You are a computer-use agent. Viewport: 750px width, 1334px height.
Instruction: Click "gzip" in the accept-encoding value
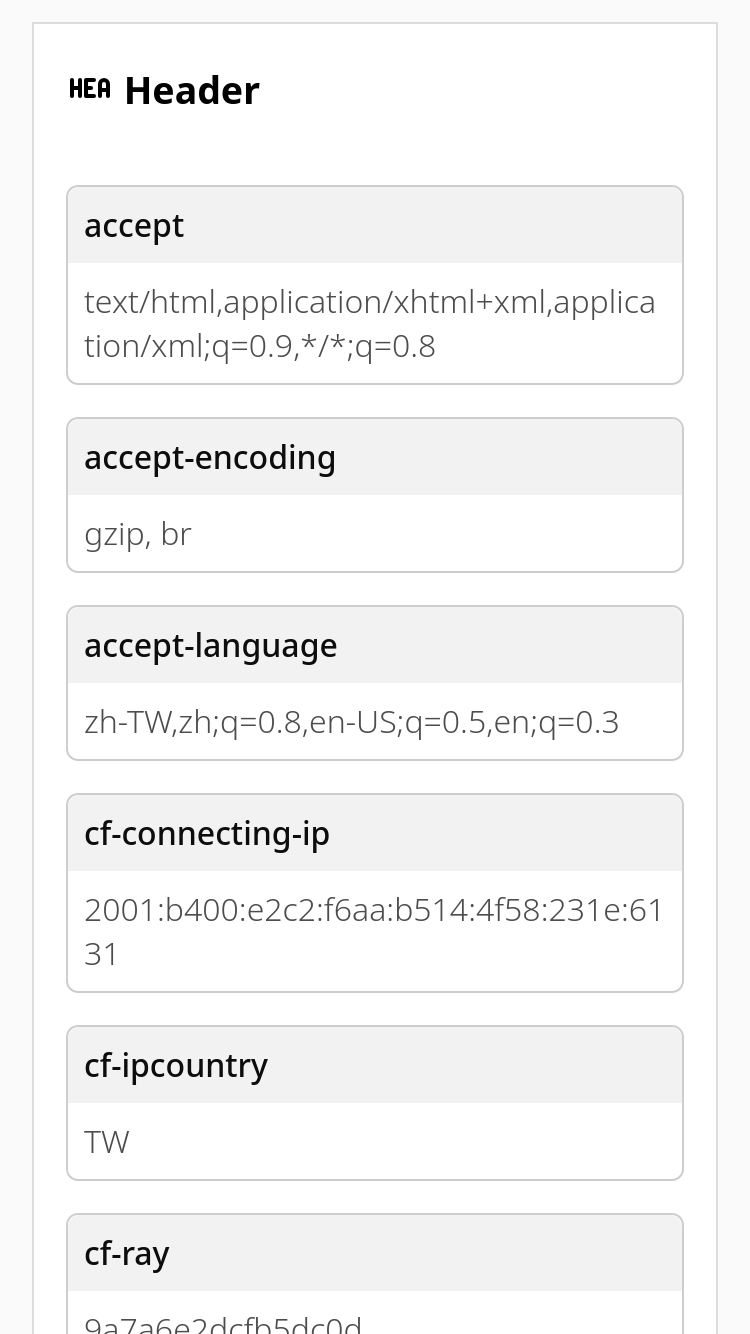coord(114,535)
